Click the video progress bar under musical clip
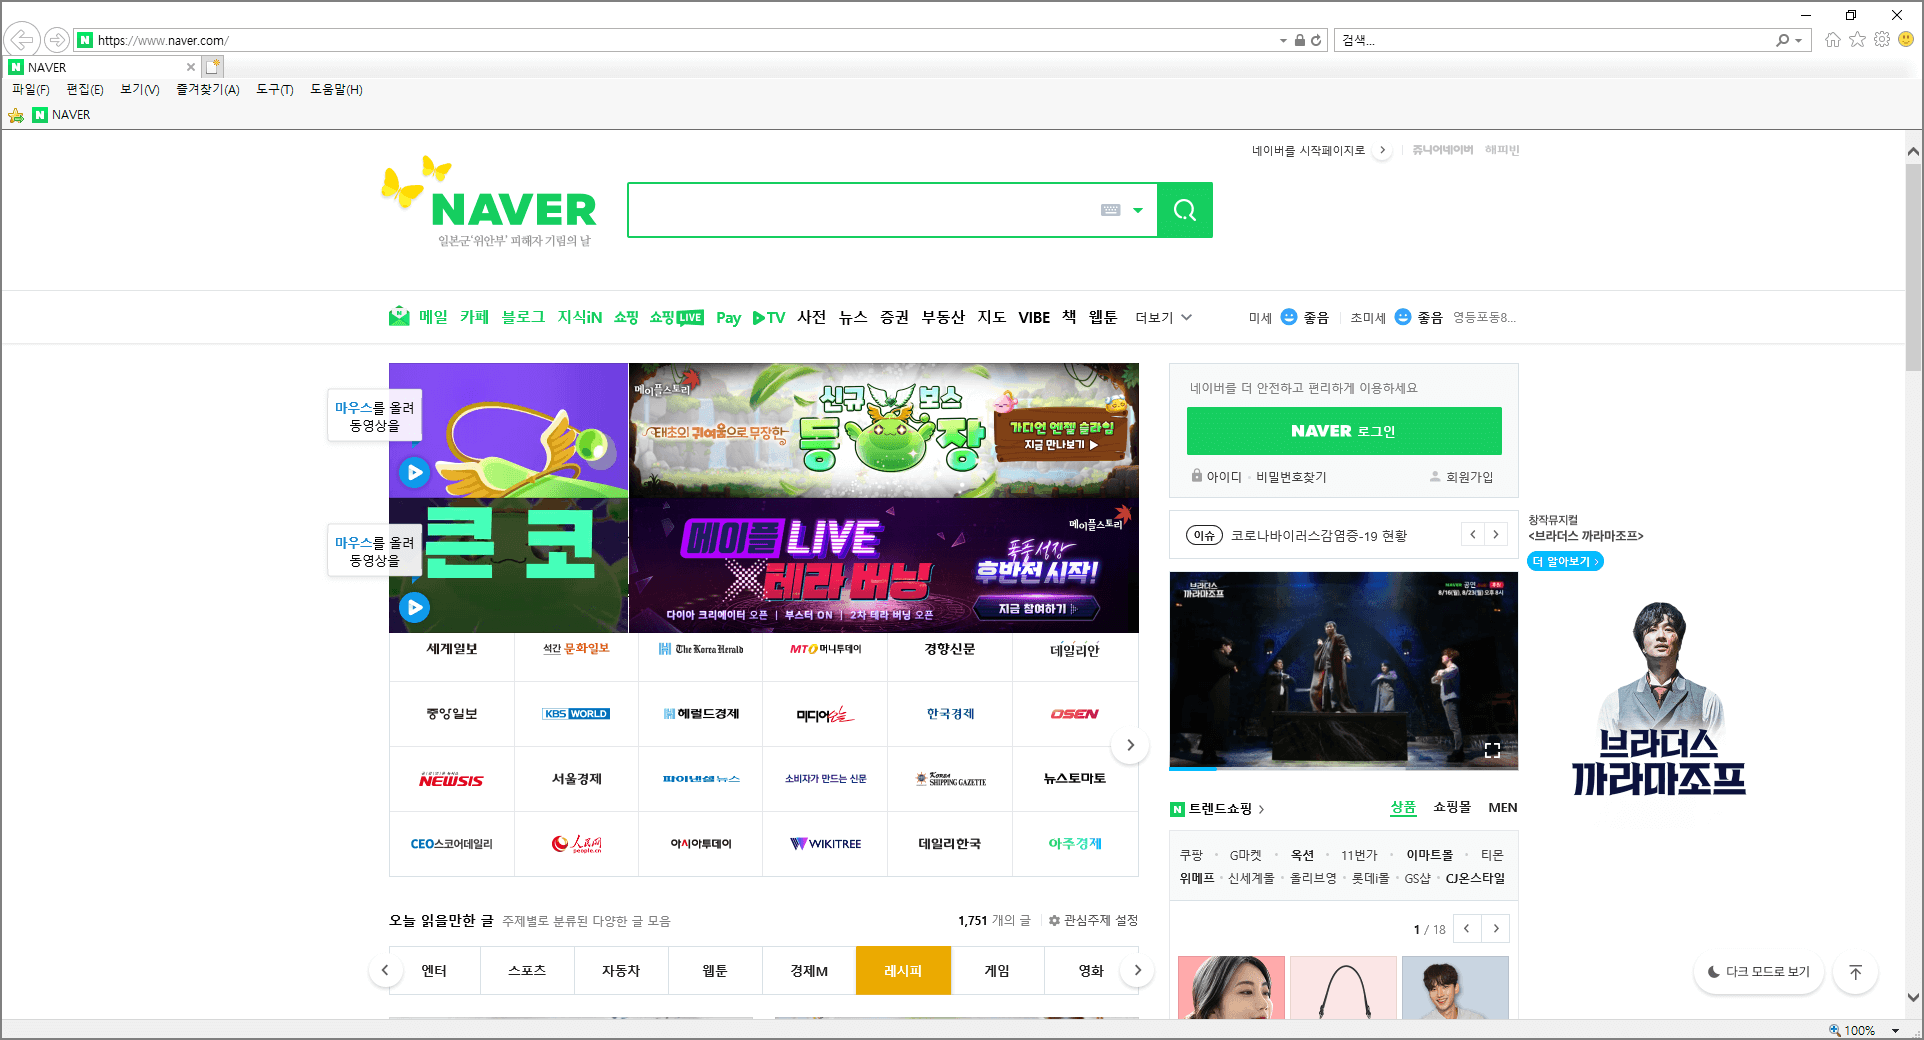This screenshot has height=1040, width=1924. pos(1344,768)
